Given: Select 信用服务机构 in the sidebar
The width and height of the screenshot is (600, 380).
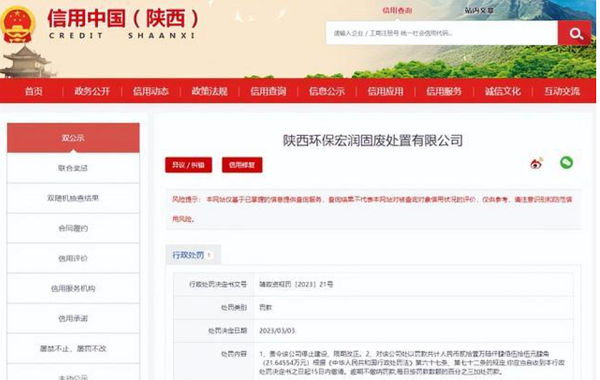Looking at the screenshot, I should click(73, 288).
